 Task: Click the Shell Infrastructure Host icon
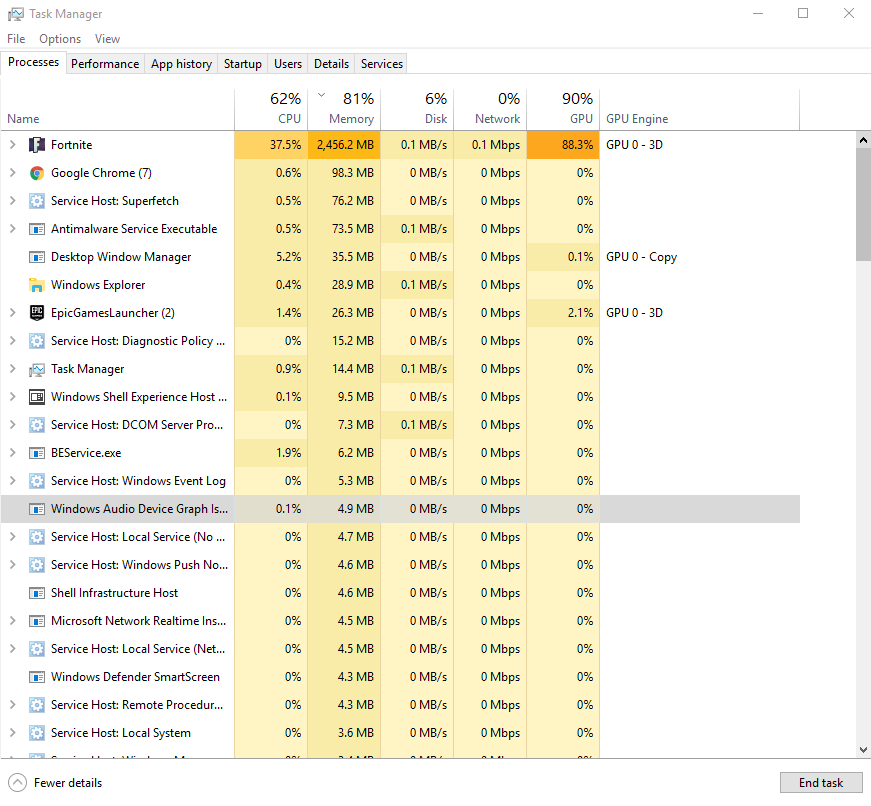(37, 593)
